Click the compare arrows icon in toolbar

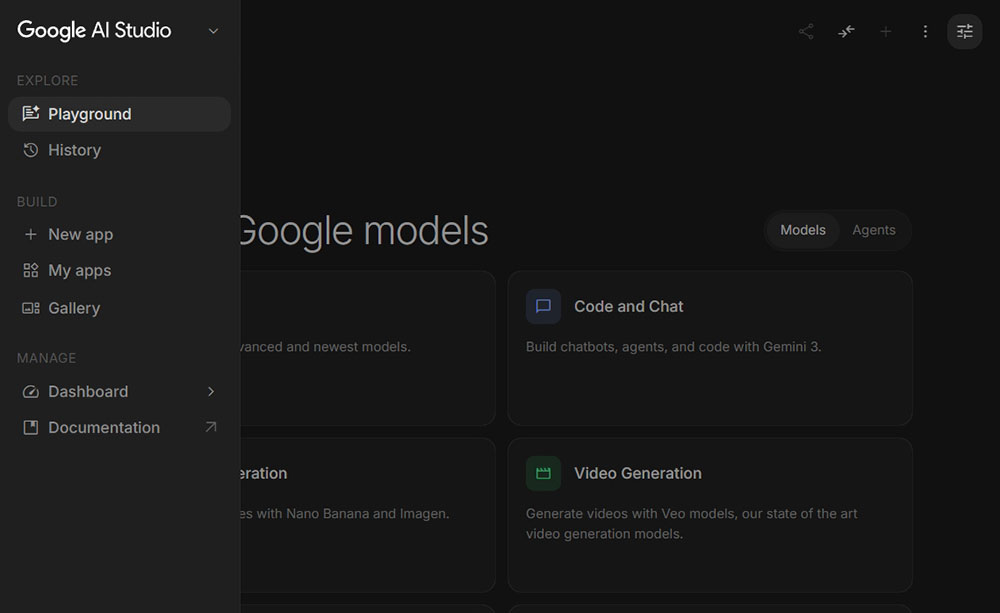click(x=846, y=31)
